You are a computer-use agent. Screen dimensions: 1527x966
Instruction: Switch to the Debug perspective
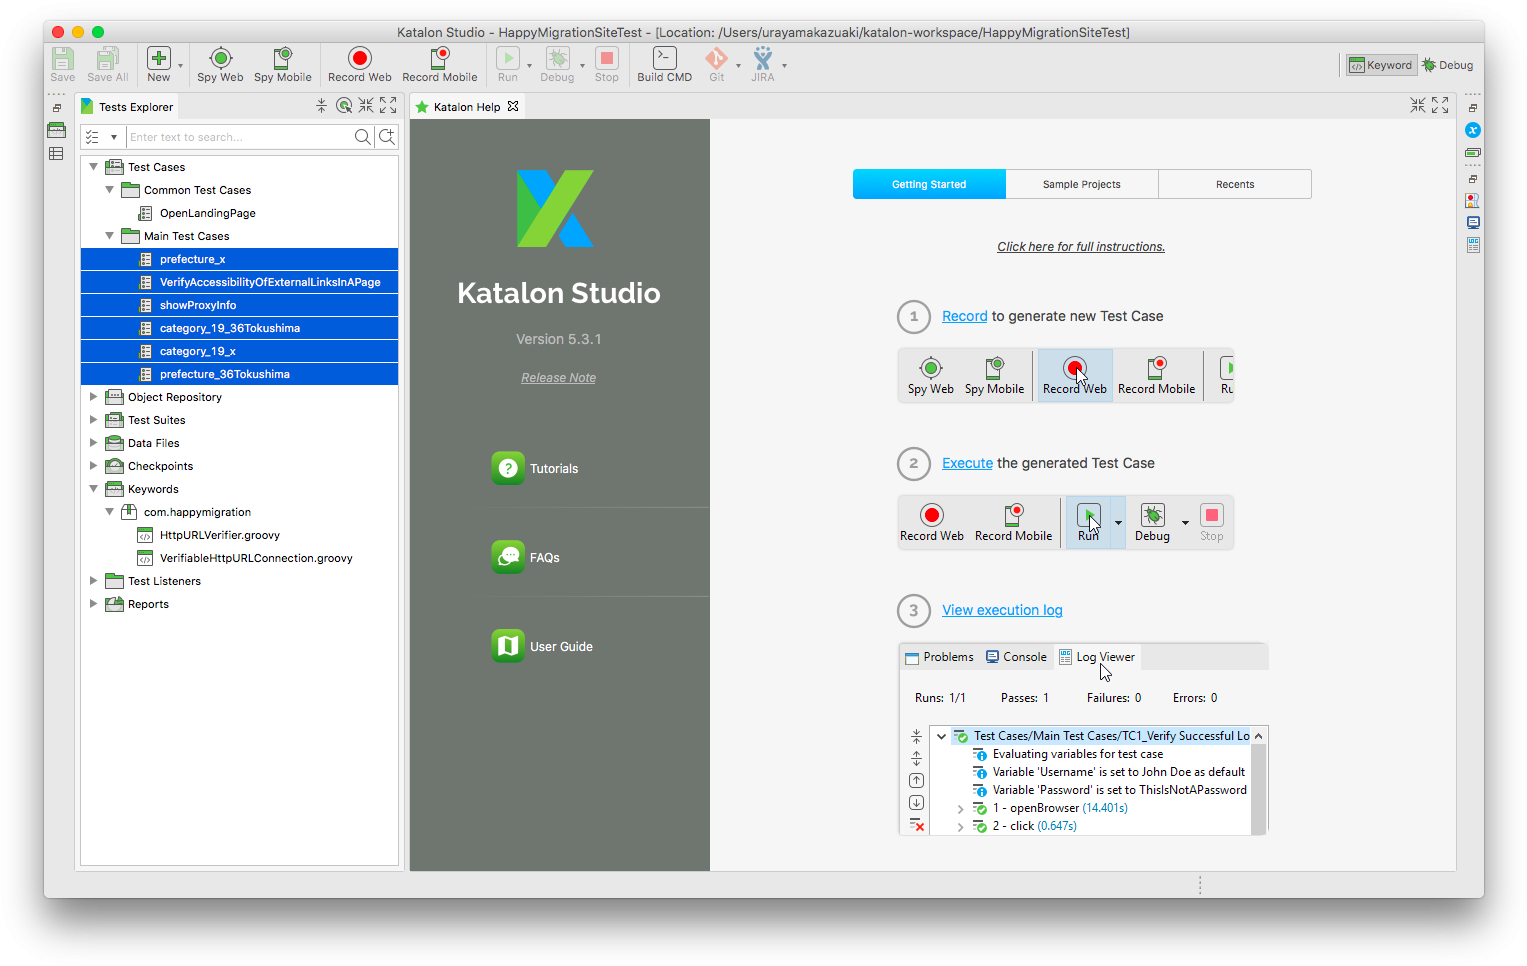pos(1448,65)
